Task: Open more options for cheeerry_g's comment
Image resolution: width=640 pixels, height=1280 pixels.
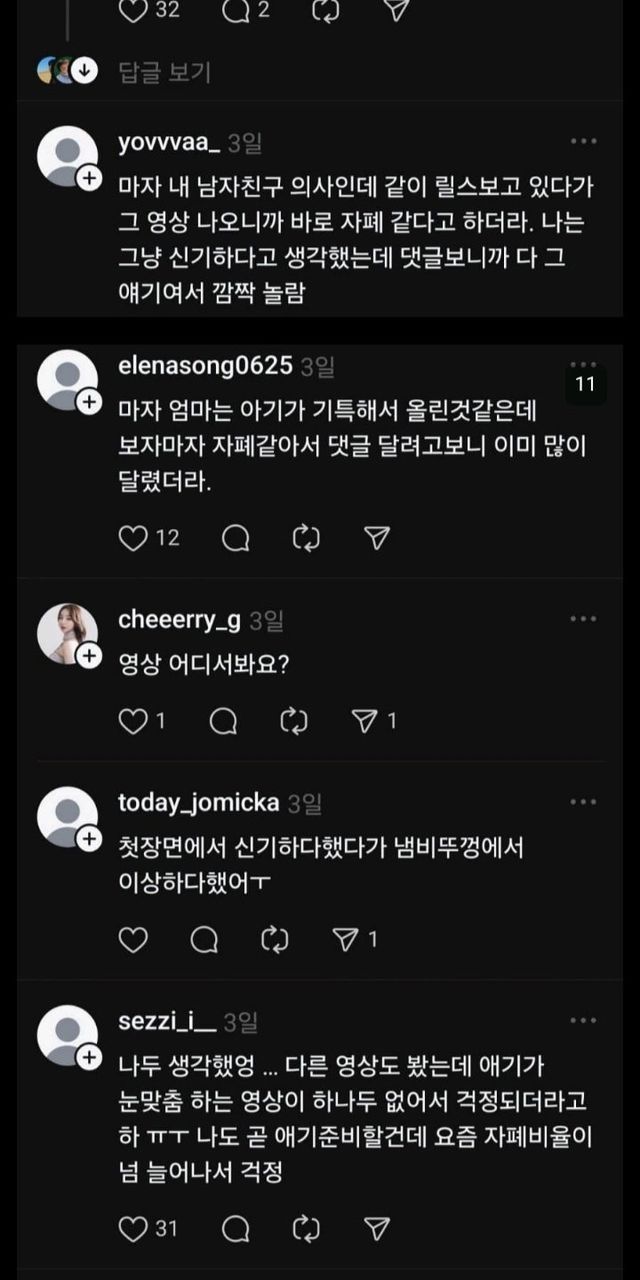Action: 583,619
